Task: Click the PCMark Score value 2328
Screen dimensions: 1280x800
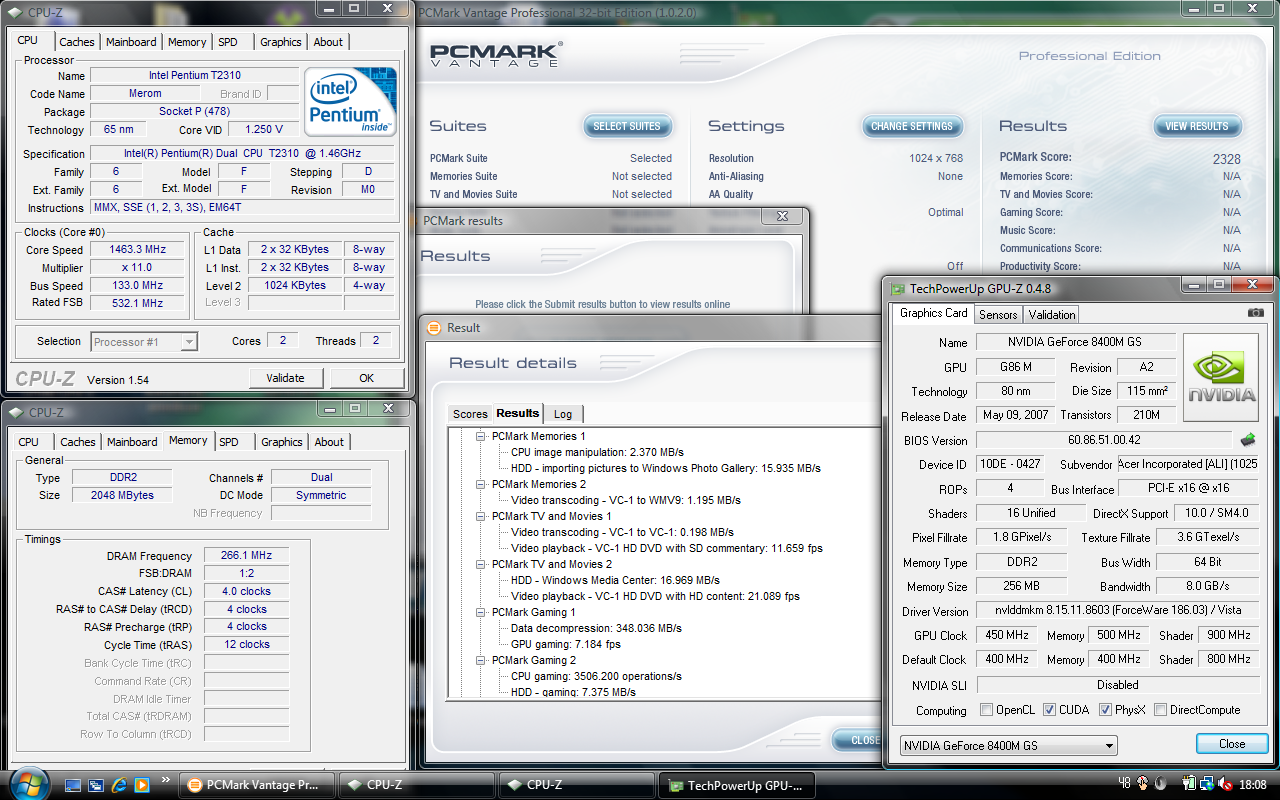Action: 1226,158
